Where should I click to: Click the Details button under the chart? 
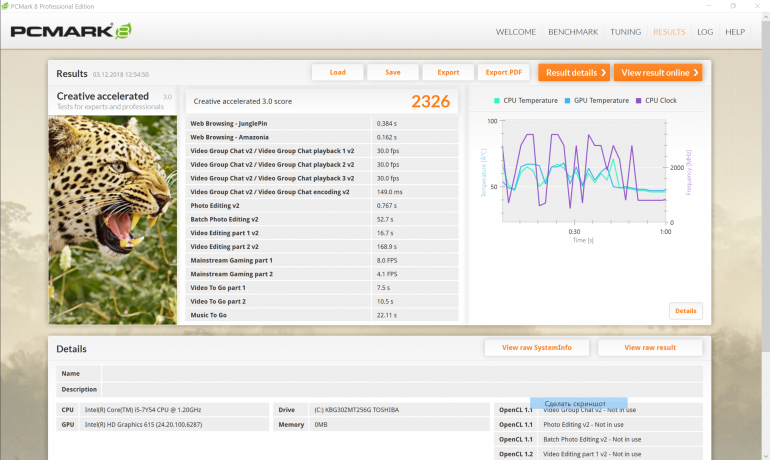point(685,311)
